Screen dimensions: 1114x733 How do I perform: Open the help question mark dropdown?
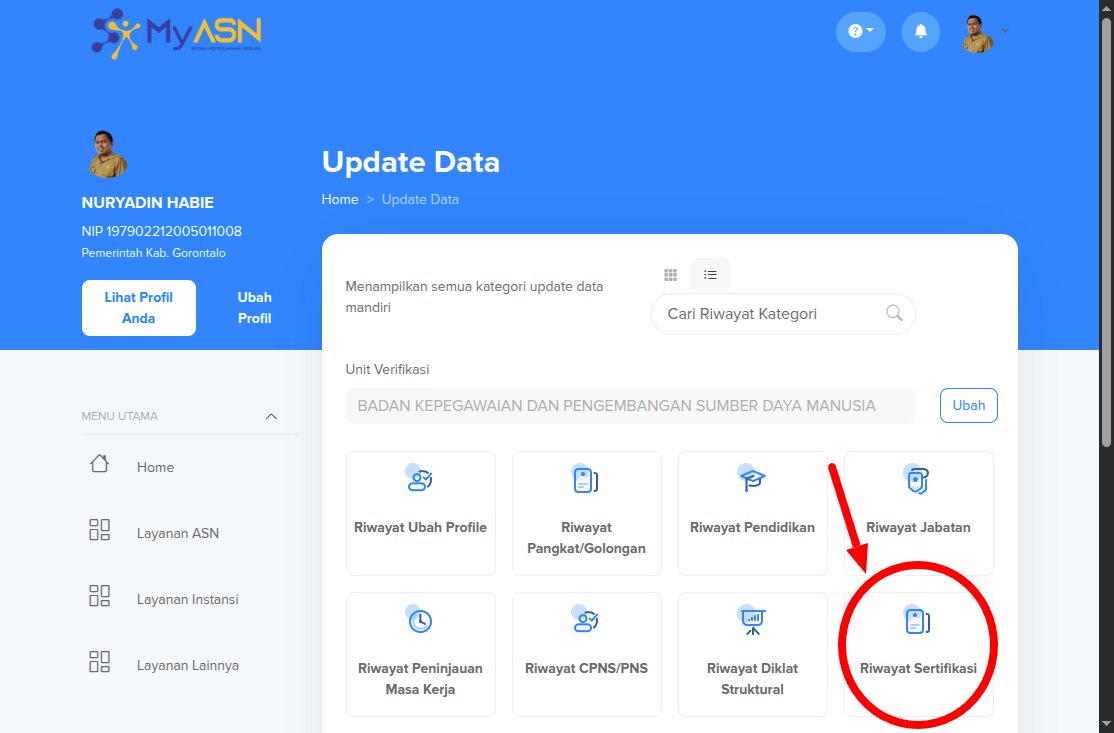click(x=860, y=32)
